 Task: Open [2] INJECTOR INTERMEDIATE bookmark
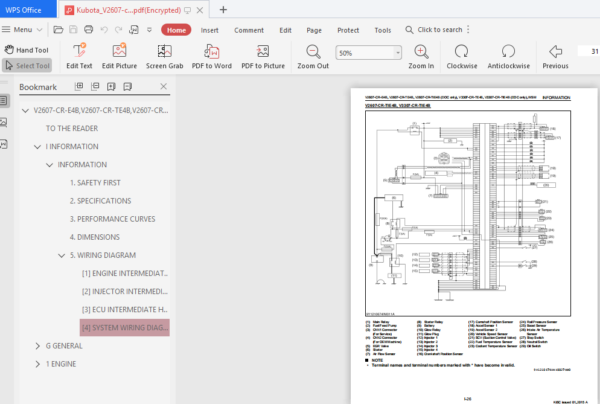pyautogui.click(x=125, y=292)
